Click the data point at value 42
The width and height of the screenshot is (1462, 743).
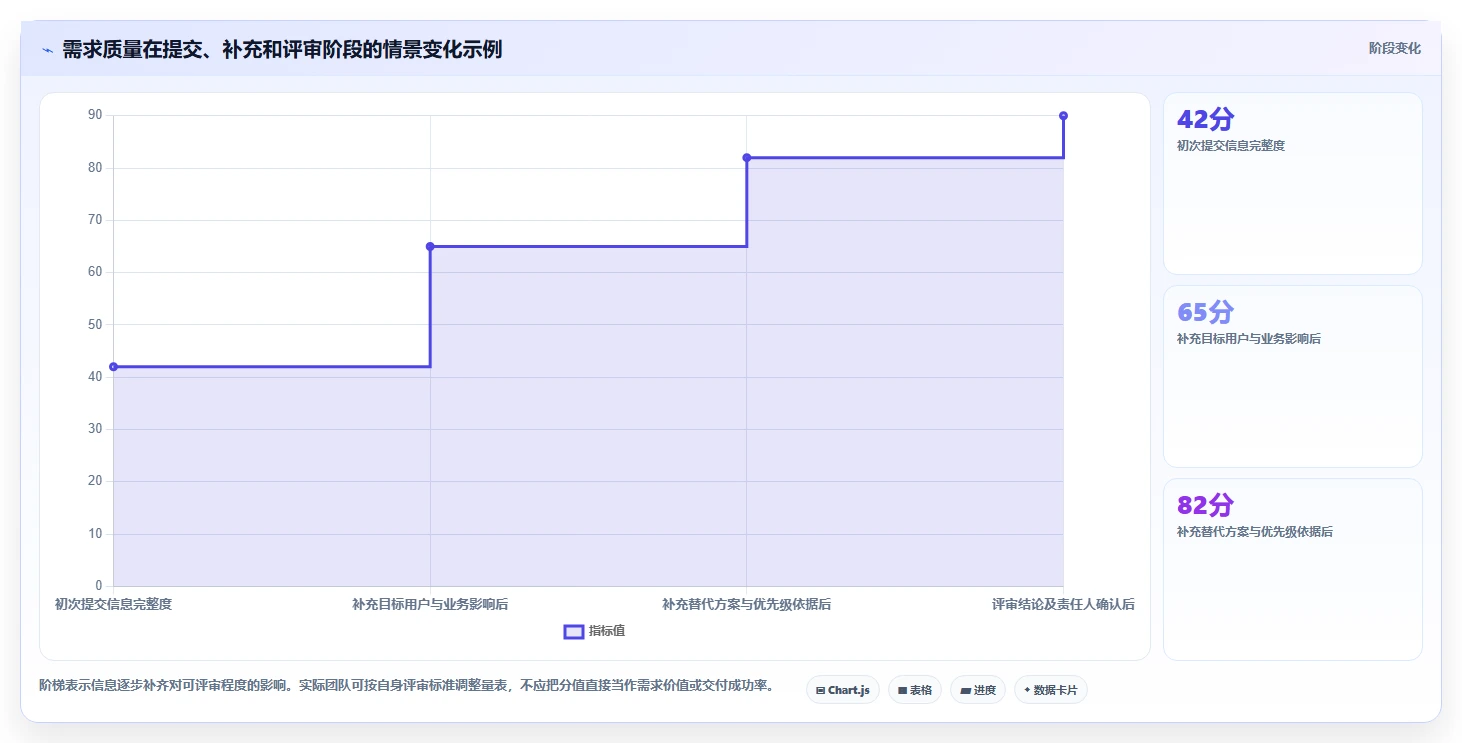(x=113, y=367)
